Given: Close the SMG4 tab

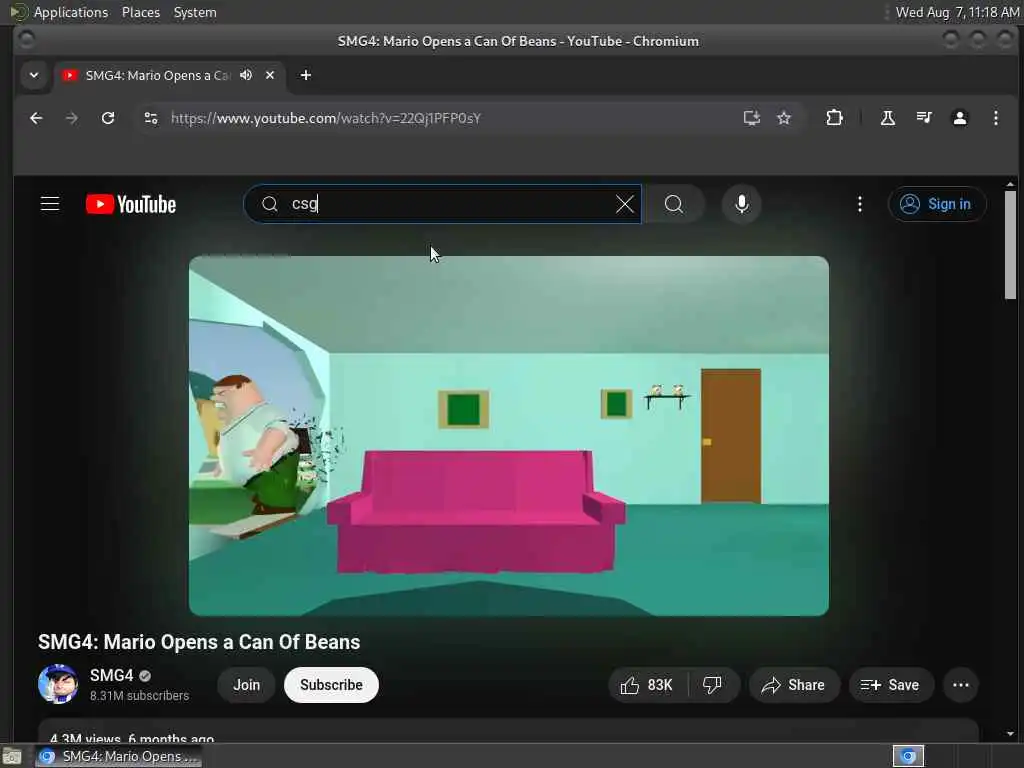Looking at the screenshot, I should coord(270,75).
